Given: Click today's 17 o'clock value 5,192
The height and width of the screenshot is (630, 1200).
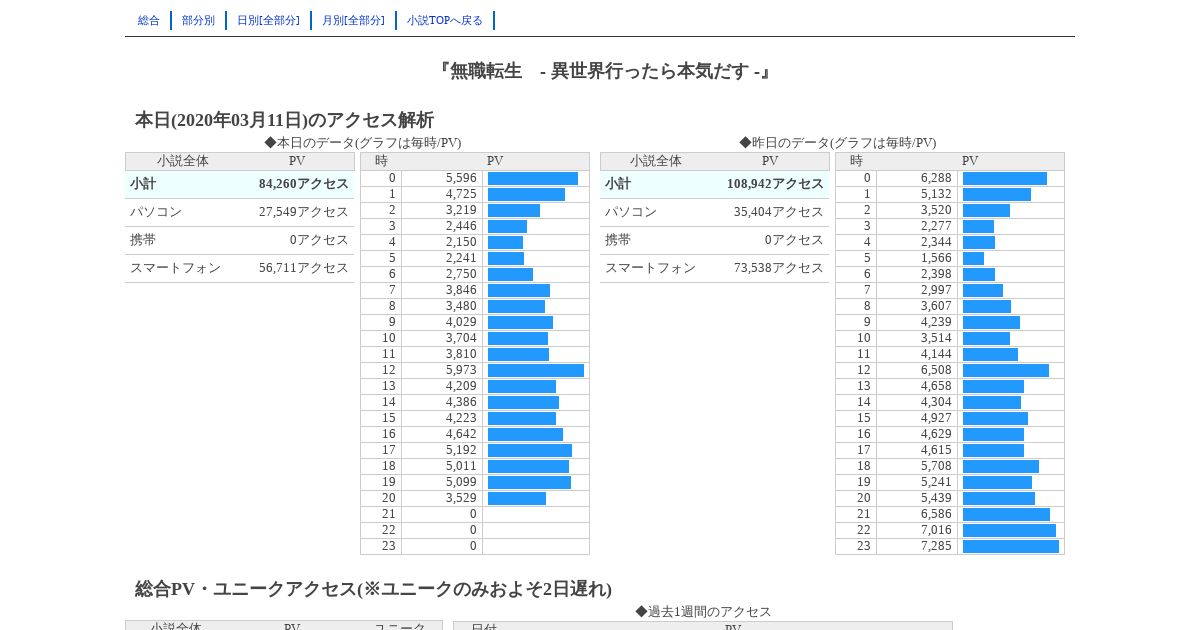Looking at the screenshot, I should [461, 450].
